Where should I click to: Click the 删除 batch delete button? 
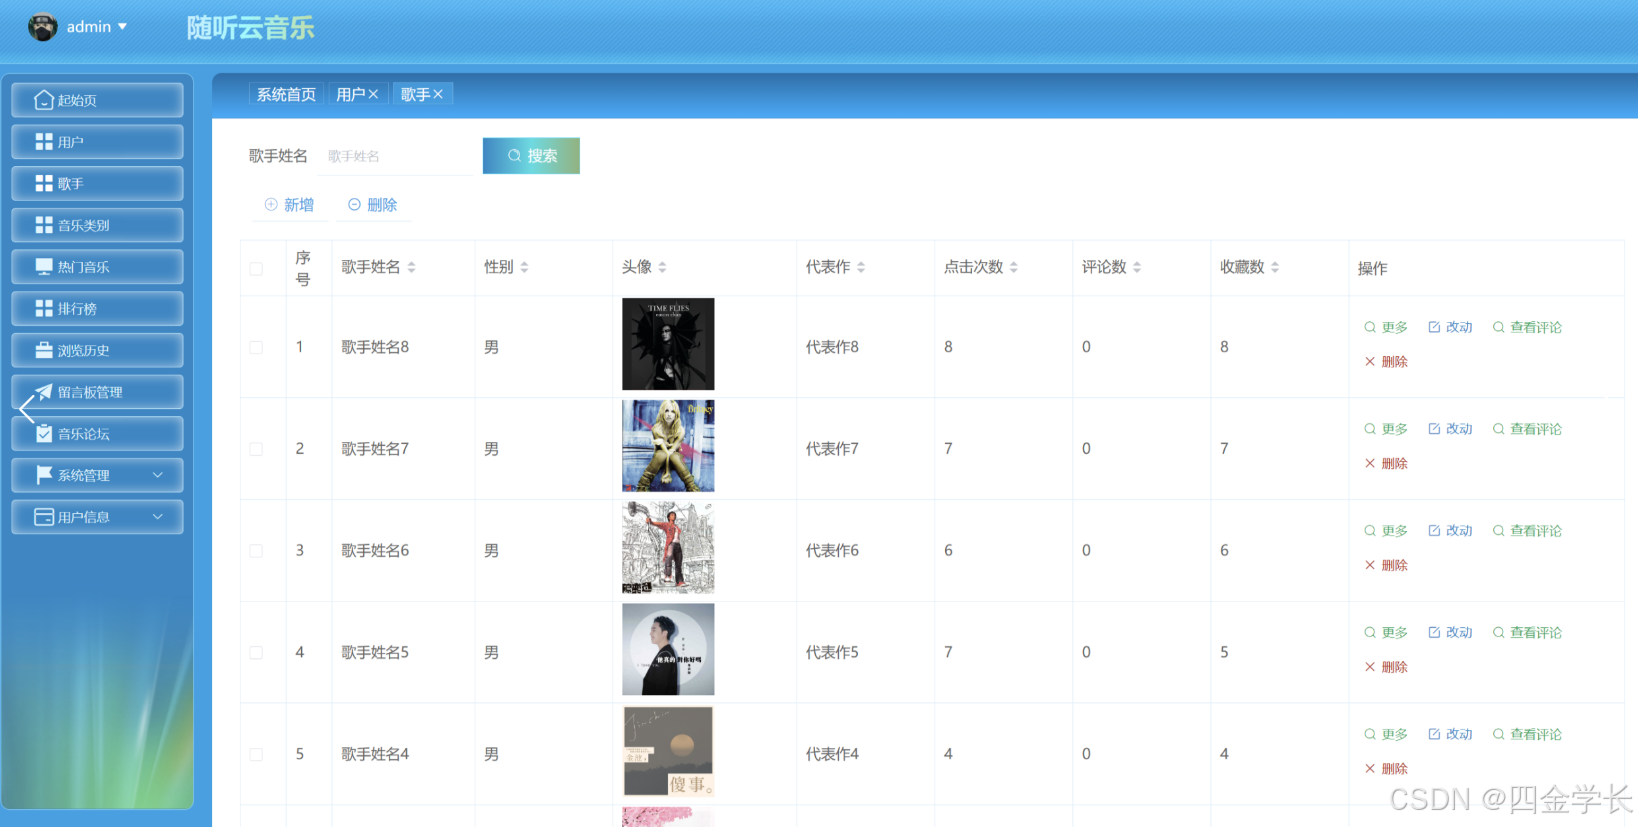coord(372,205)
